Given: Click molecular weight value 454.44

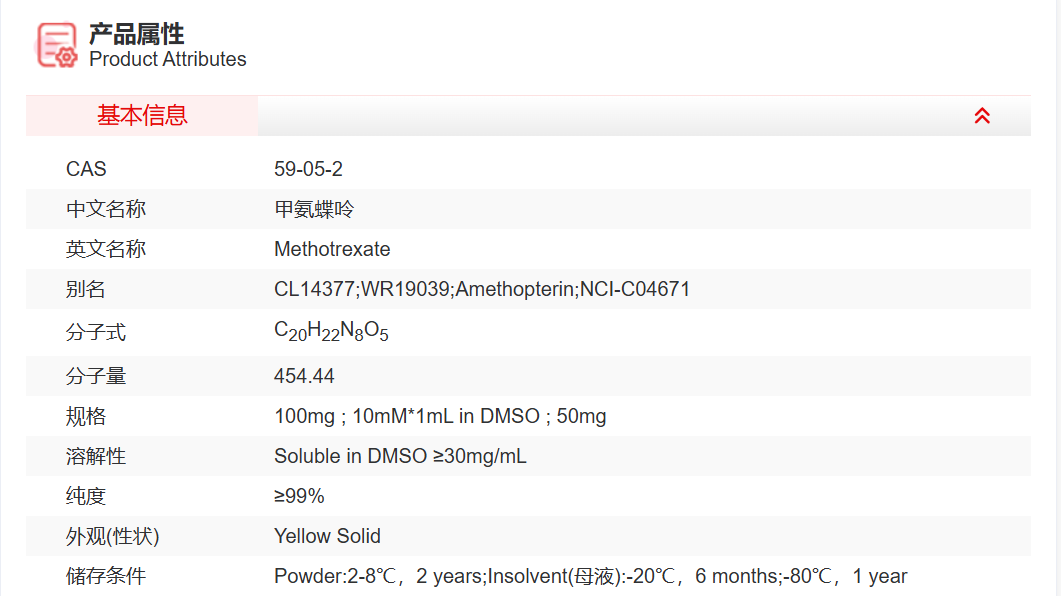Looking at the screenshot, I should 304,376.
